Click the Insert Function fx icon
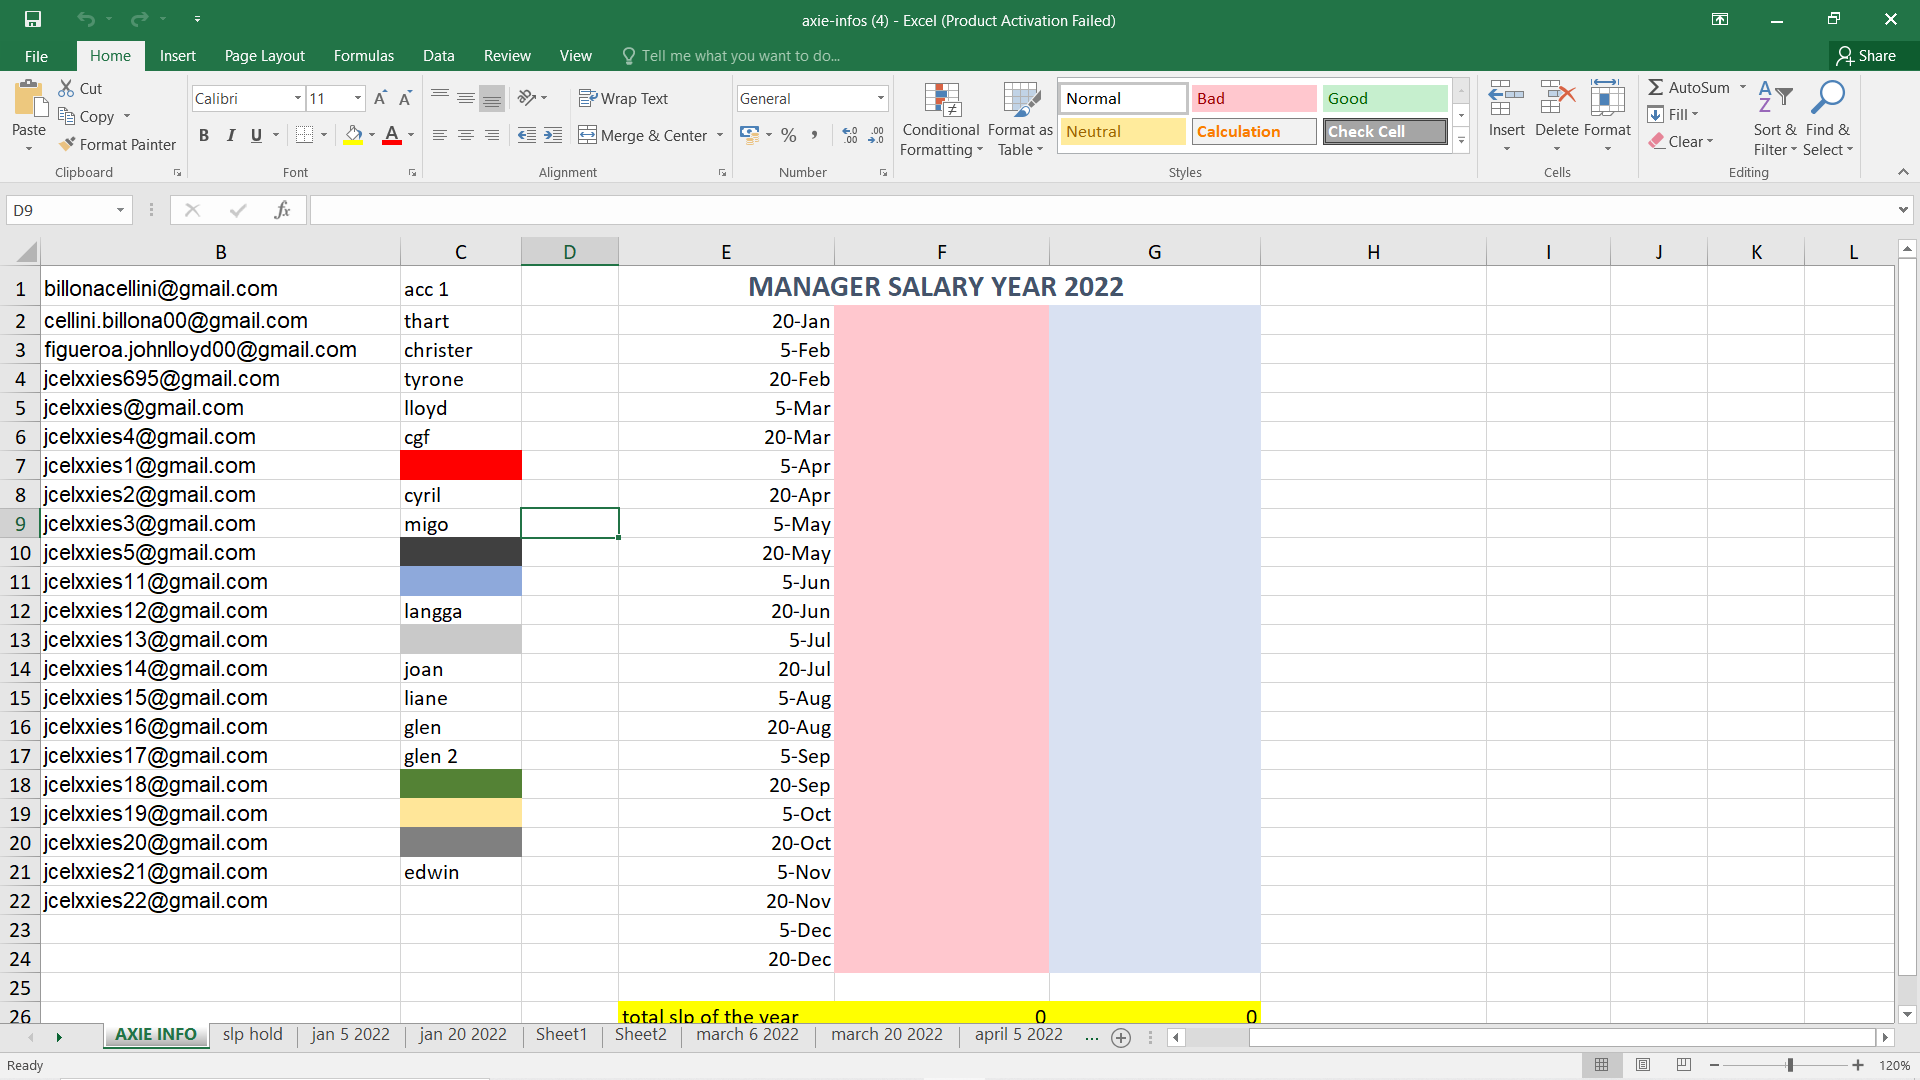Image resolution: width=1920 pixels, height=1080 pixels. click(x=282, y=210)
